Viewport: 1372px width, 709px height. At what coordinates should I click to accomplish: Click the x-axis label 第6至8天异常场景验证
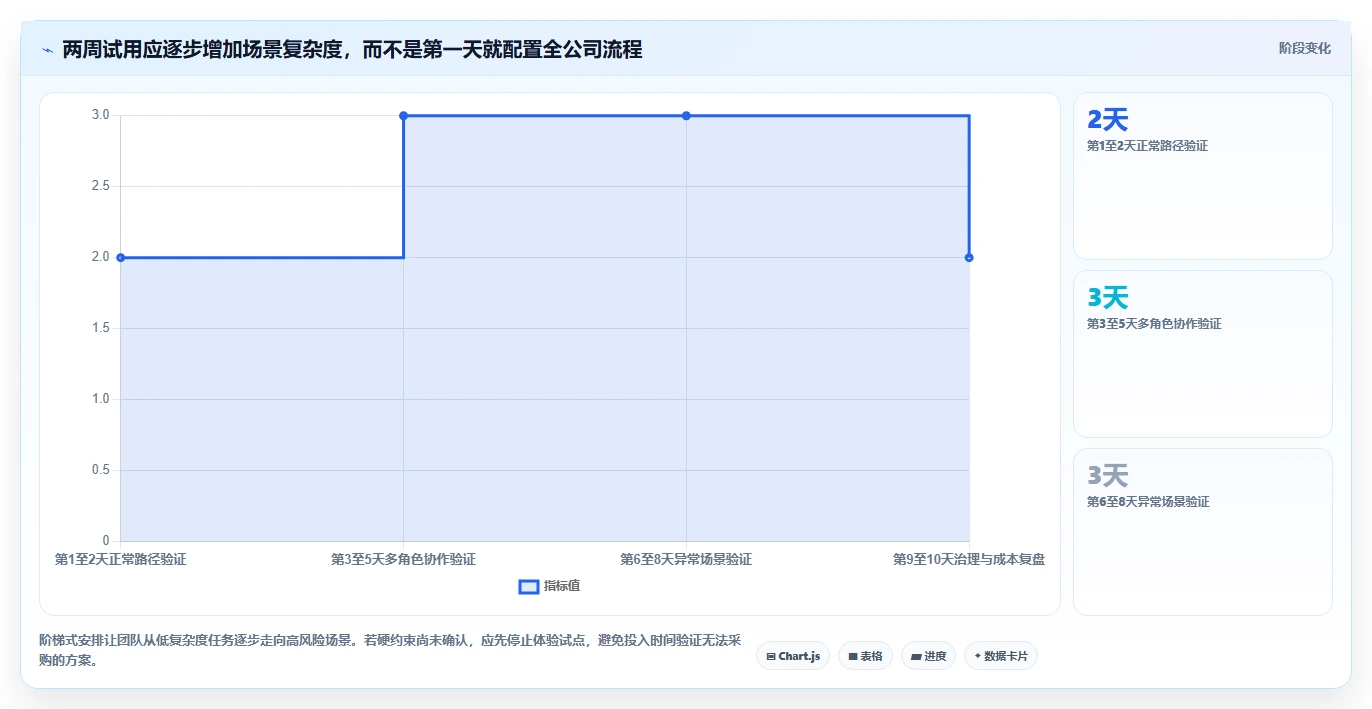pos(686,559)
